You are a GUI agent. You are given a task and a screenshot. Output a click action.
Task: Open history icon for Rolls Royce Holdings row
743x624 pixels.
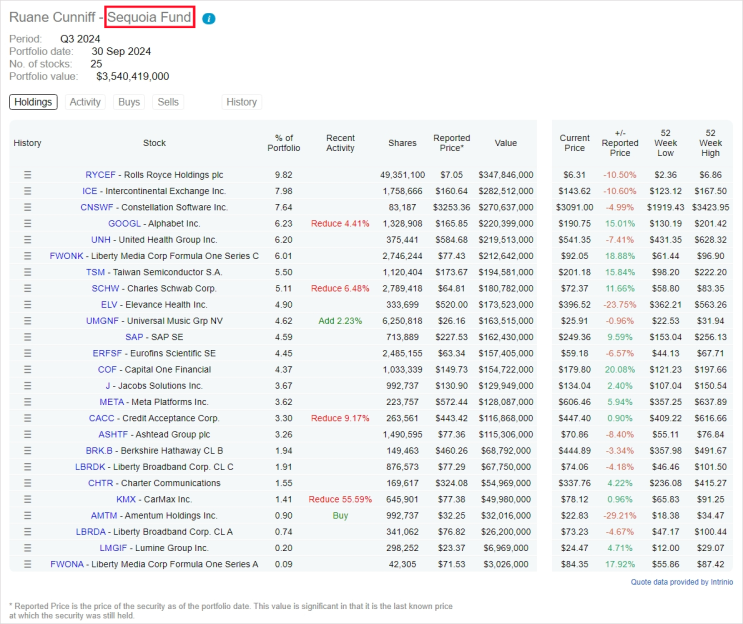coord(27,175)
